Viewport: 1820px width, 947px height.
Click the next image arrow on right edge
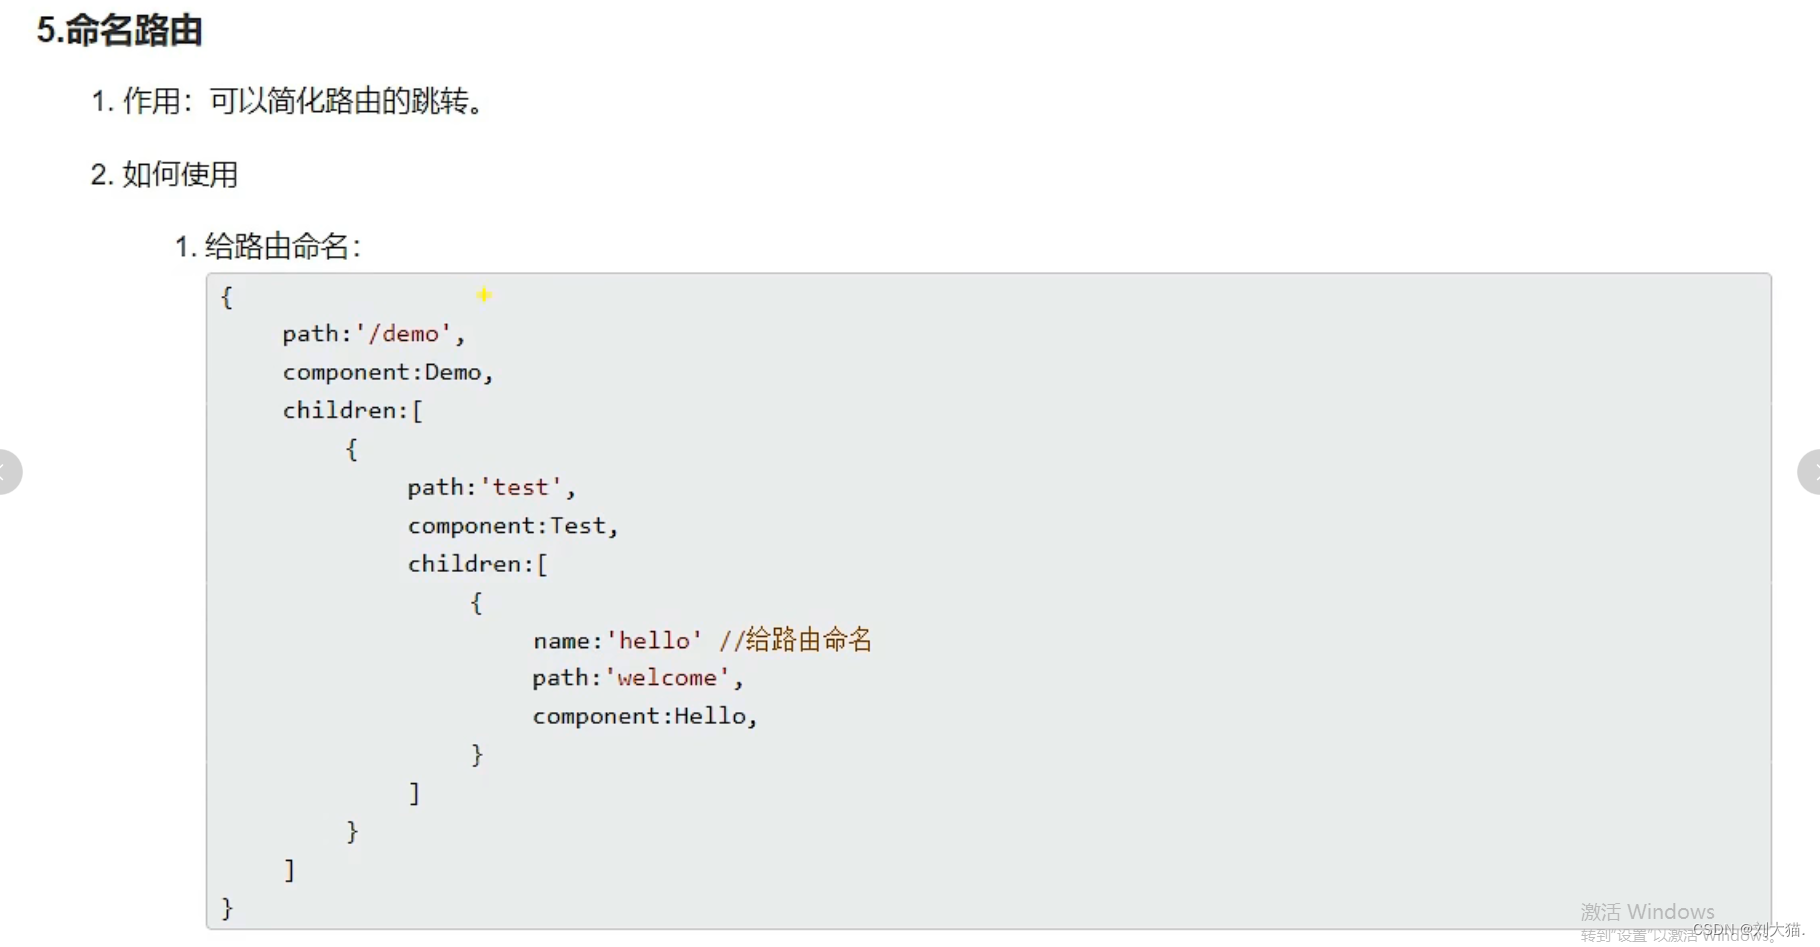[x=1811, y=472]
